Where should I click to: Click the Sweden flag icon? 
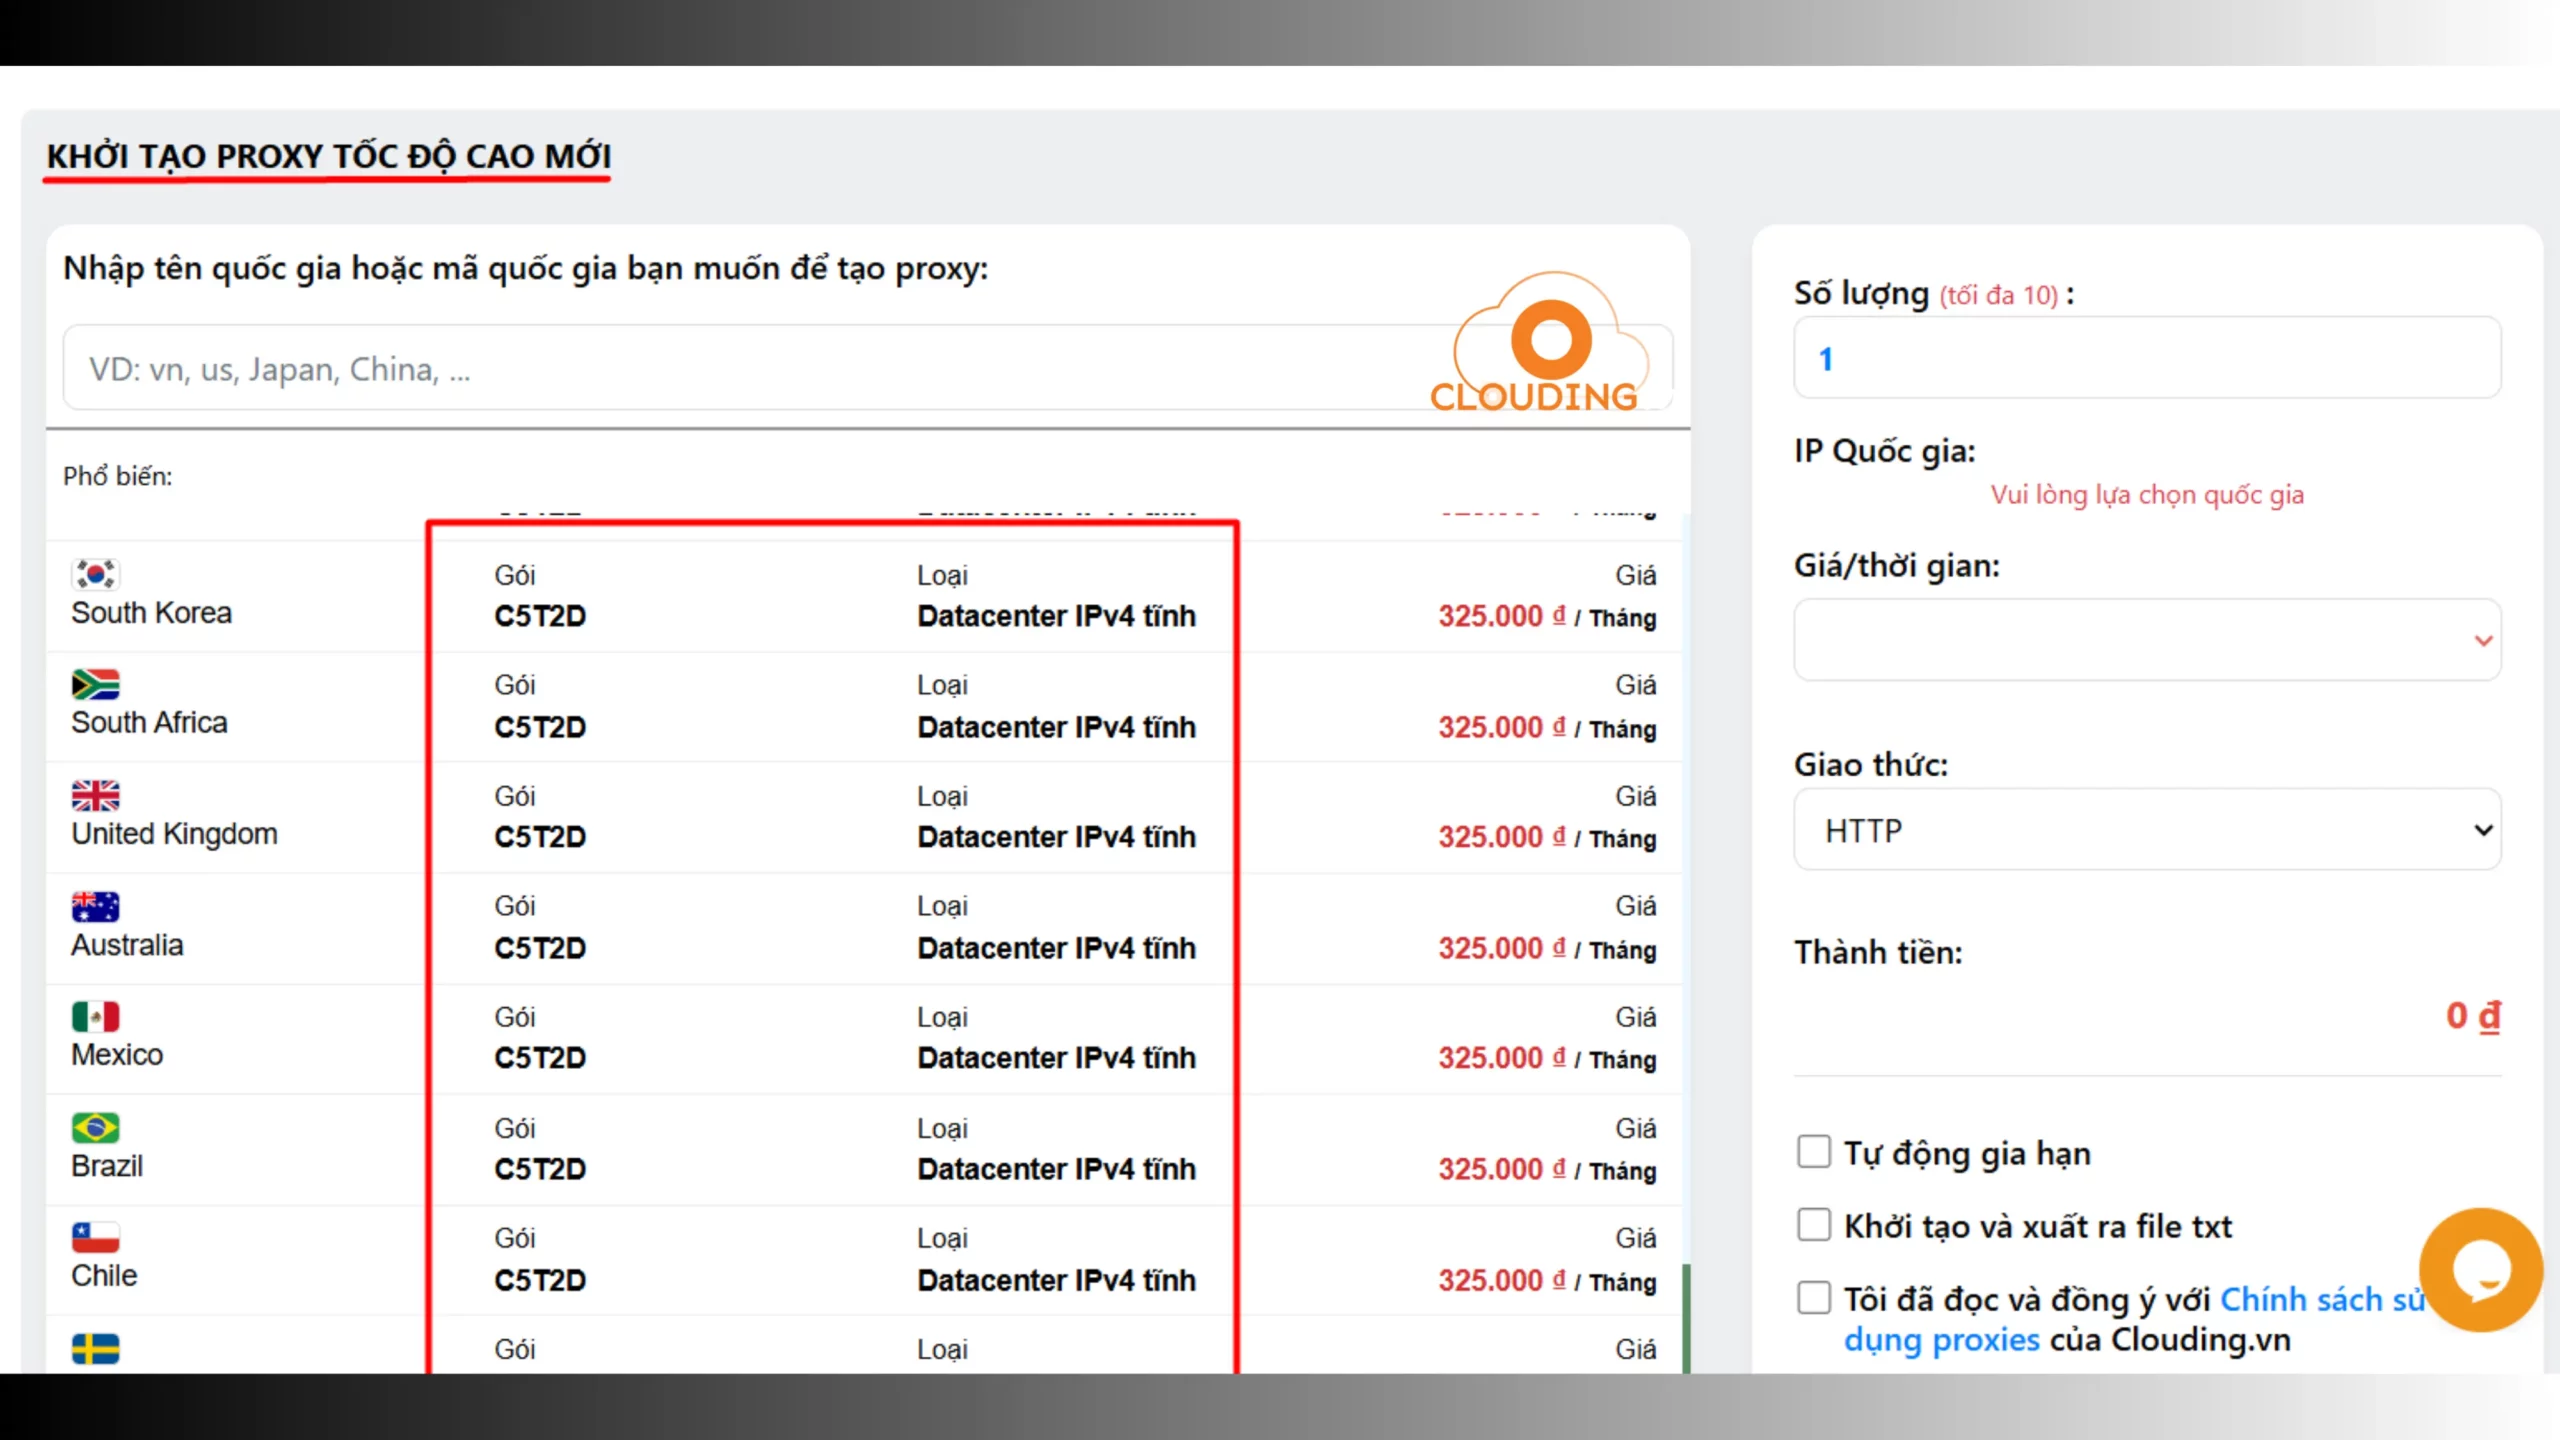coord(95,1349)
